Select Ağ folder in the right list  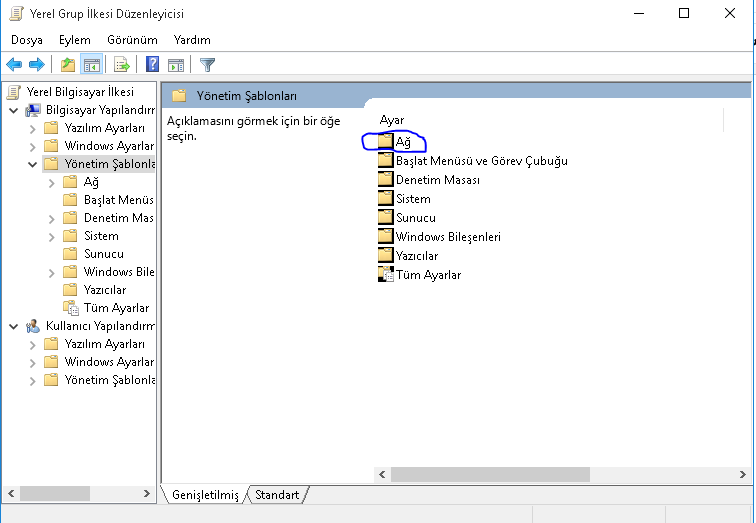click(403, 142)
